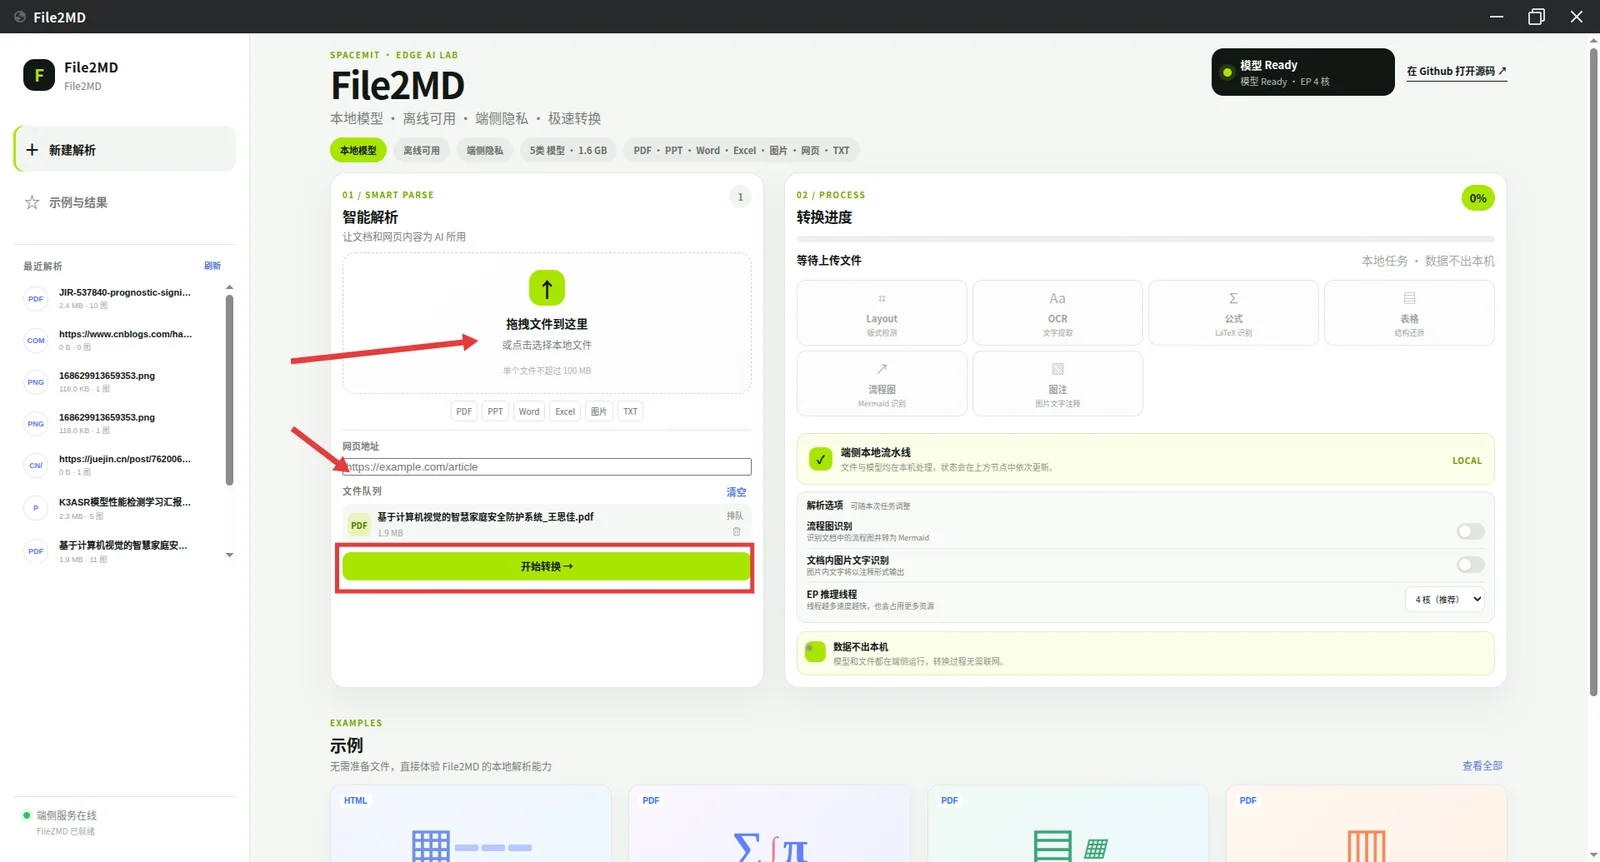Click the queued file 基于计算机视觉的智慧家庭安全防护系统_王思佳.pdf
The width and height of the screenshot is (1600, 862).
485,517
